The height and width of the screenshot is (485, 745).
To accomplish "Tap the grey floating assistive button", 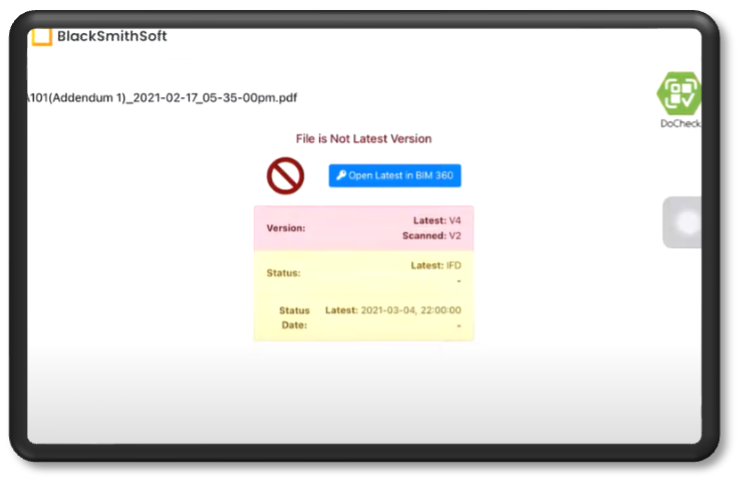I will tap(682, 222).
